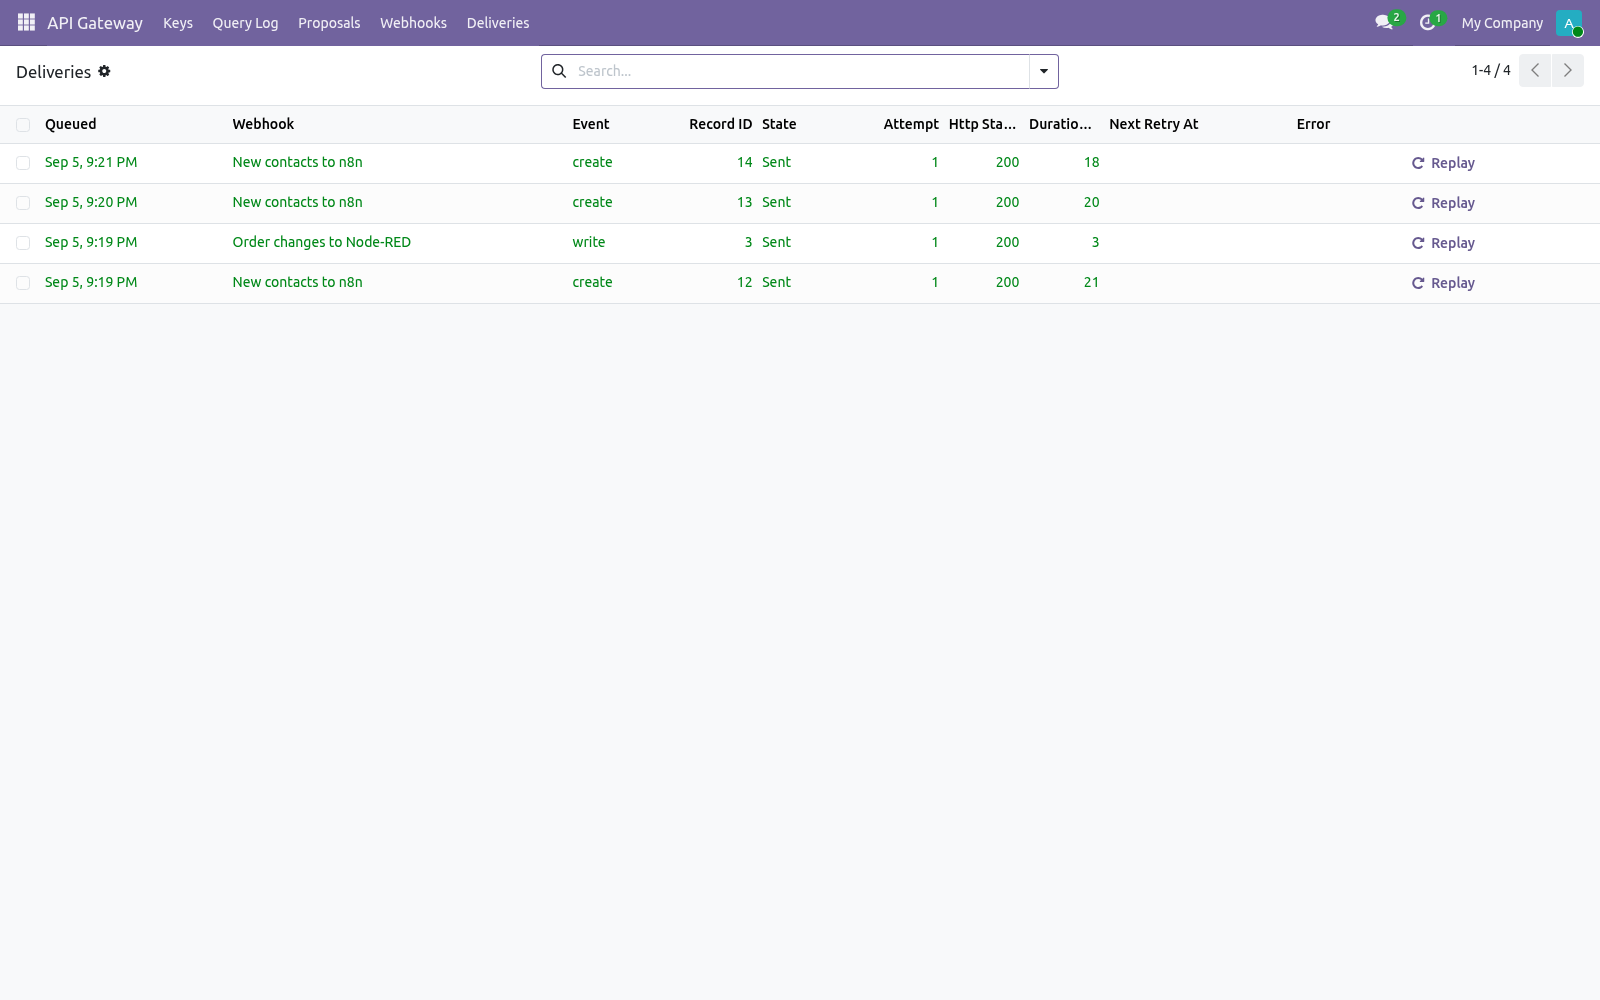The height and width of the screenshot is (1000, 1600).
Task: Open the Proposals menu
Action: pos(329,23)
